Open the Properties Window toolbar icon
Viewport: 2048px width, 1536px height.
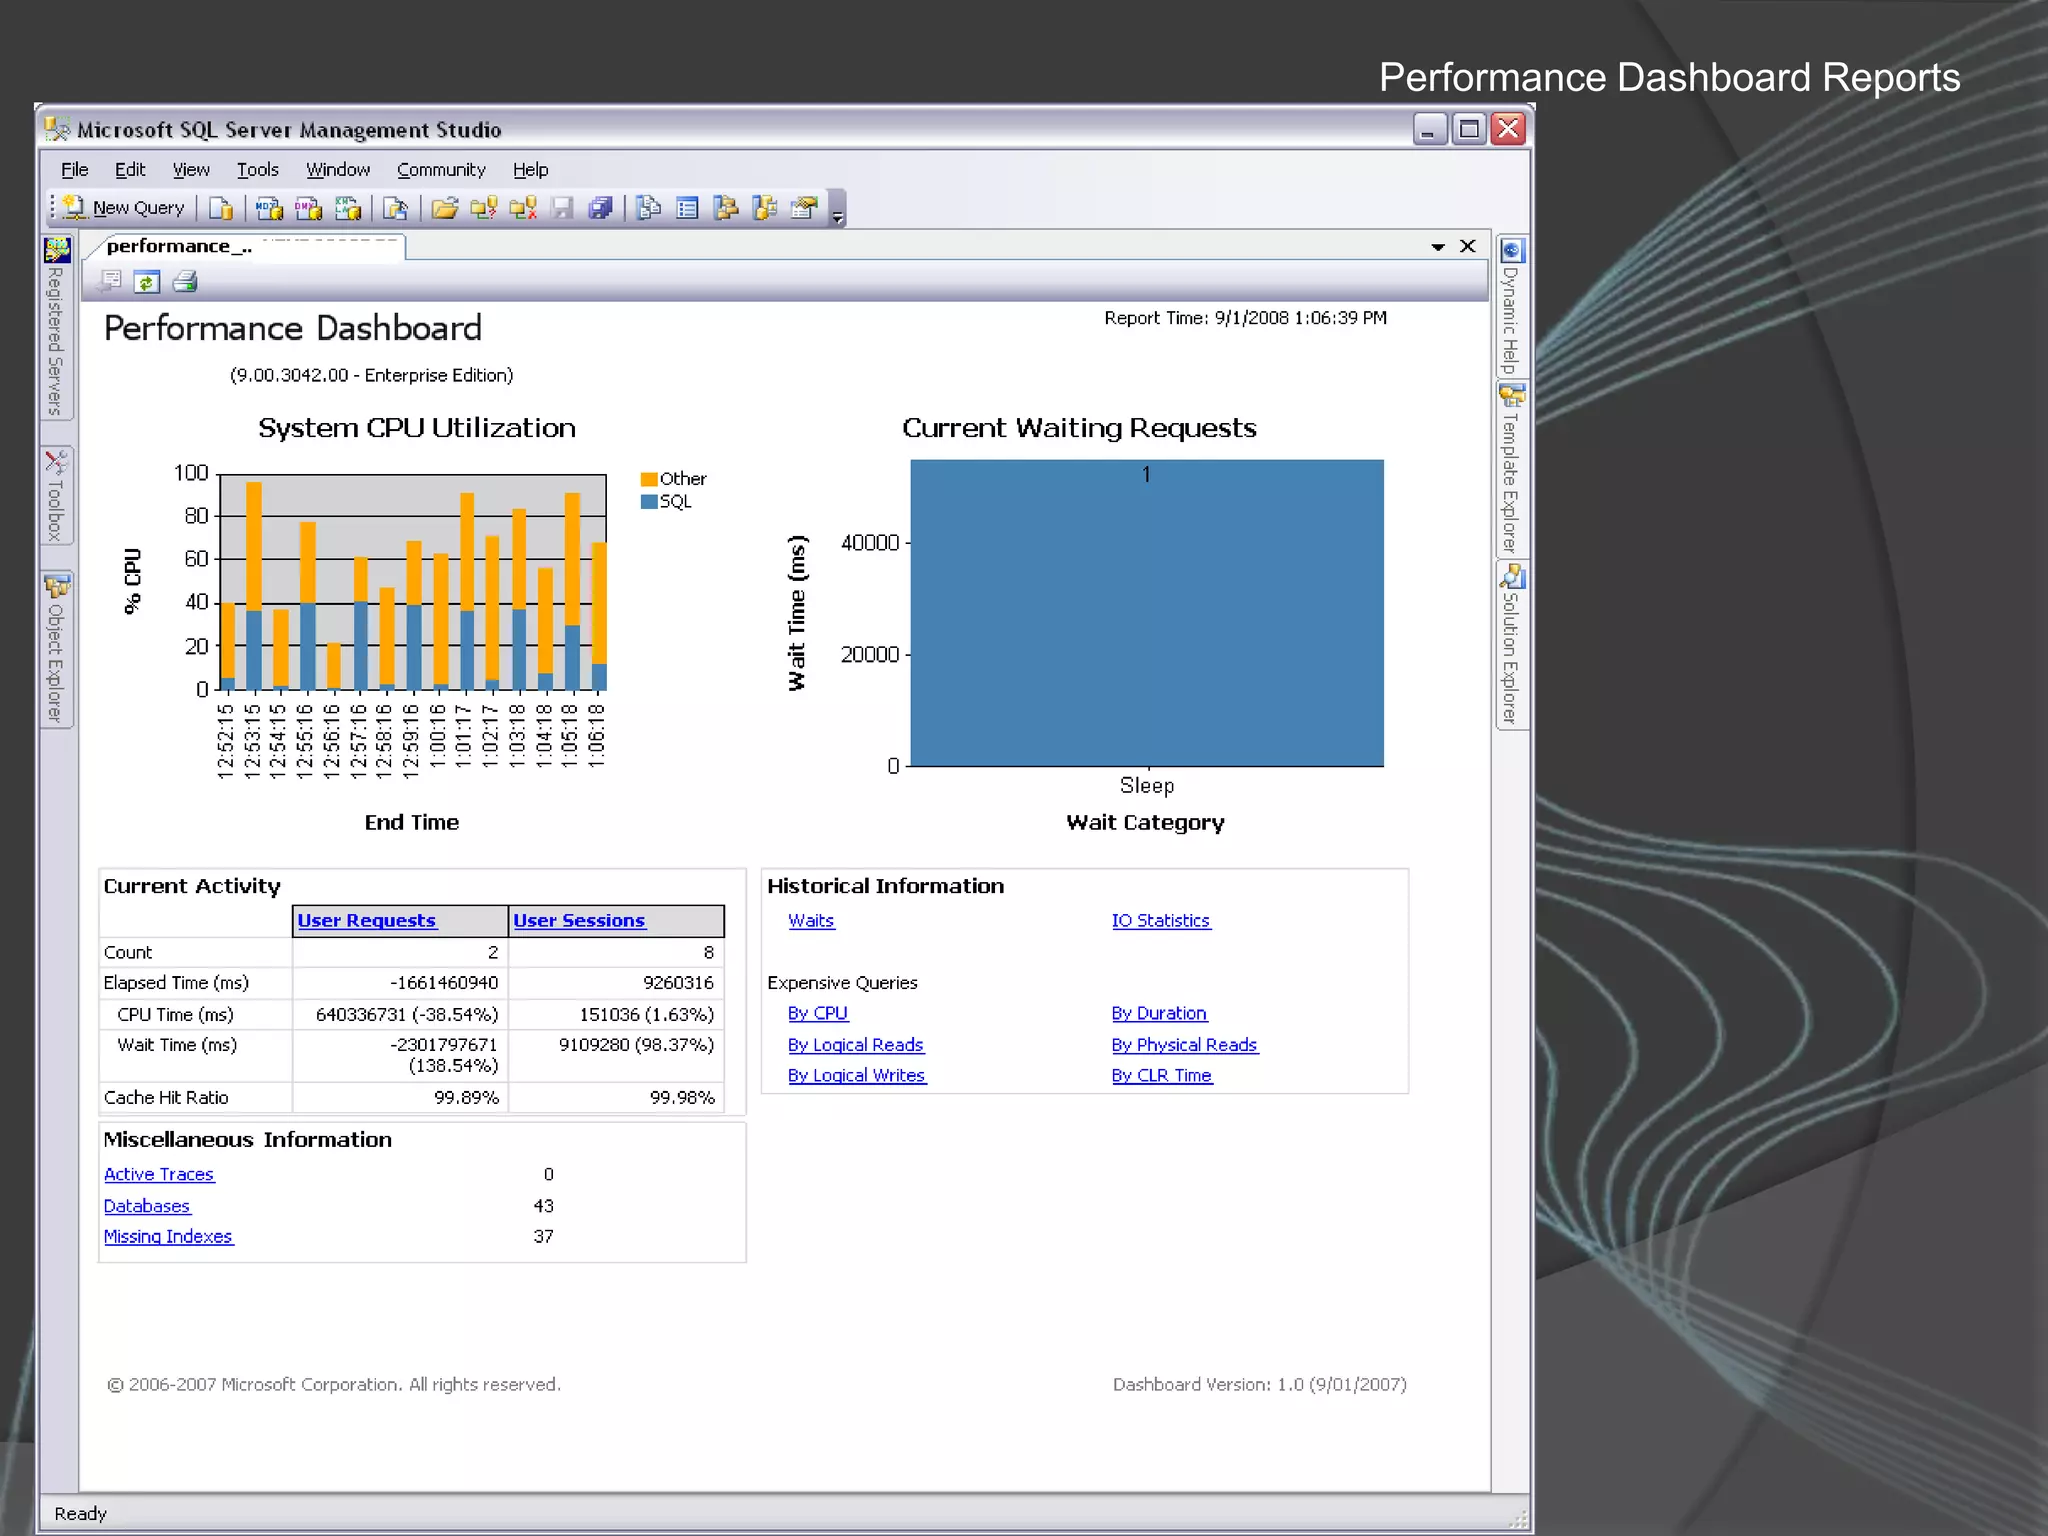tap(804, 208)
